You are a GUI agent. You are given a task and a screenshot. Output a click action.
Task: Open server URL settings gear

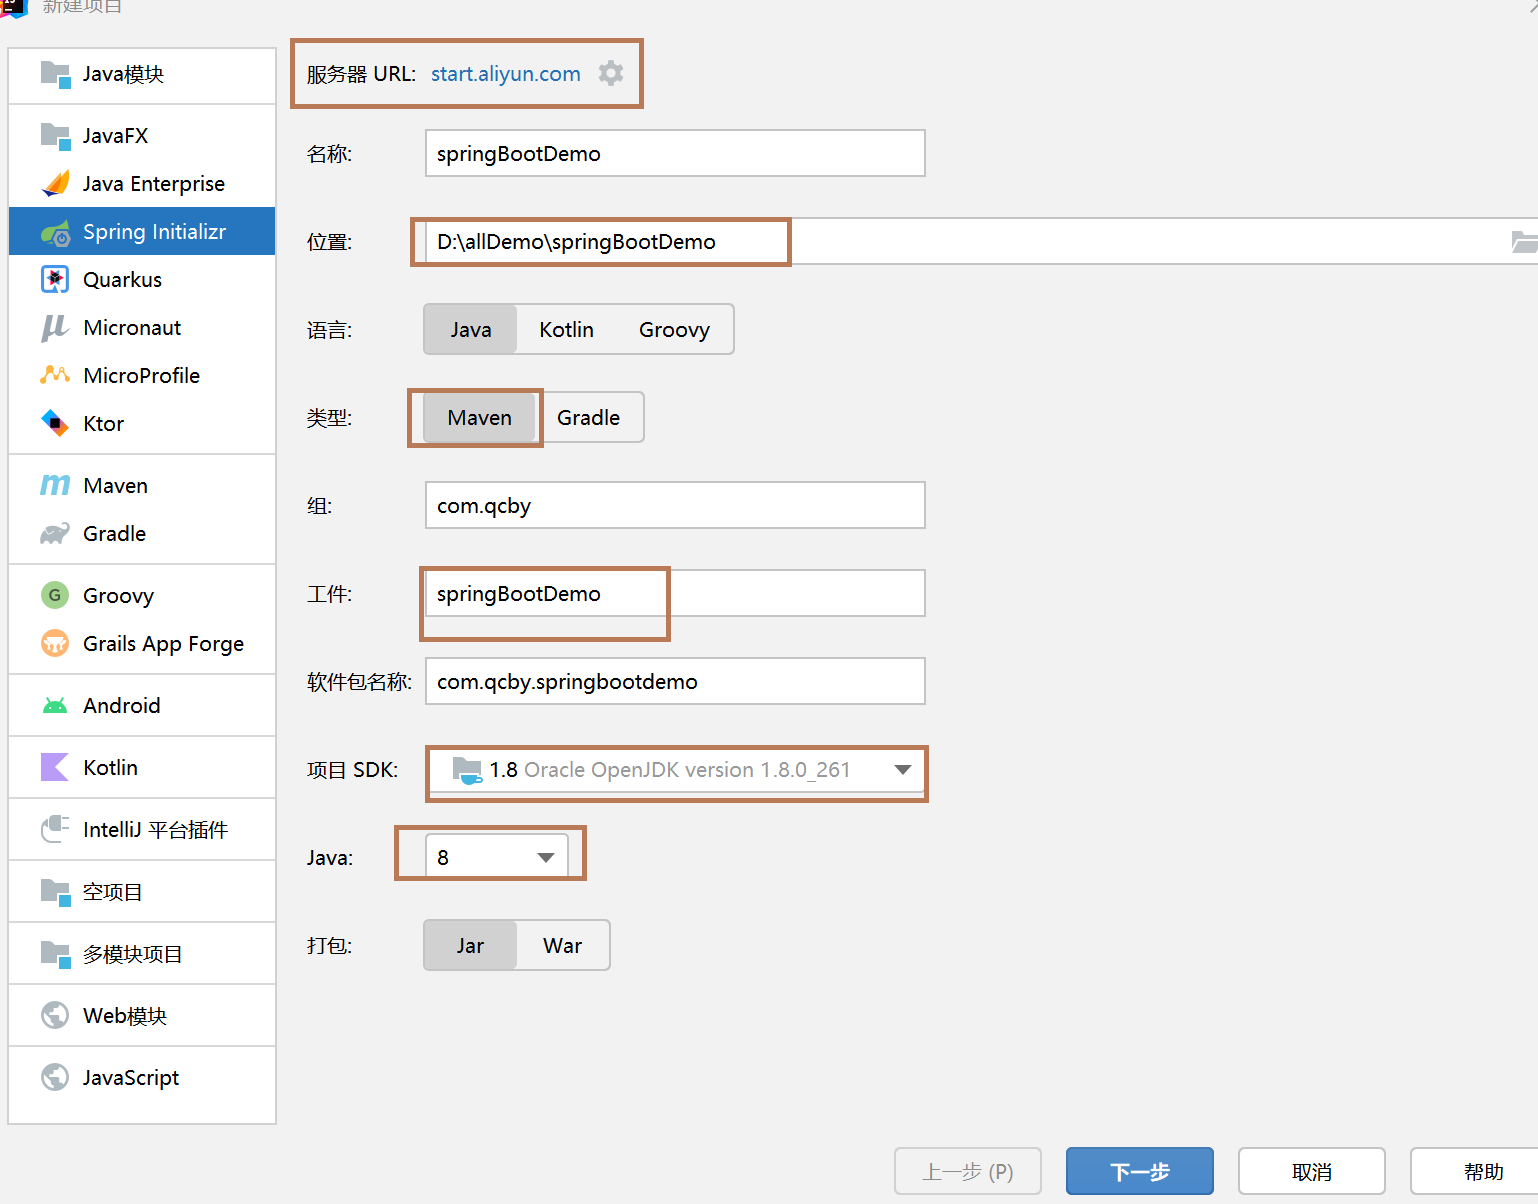click(x=611, y=73)
